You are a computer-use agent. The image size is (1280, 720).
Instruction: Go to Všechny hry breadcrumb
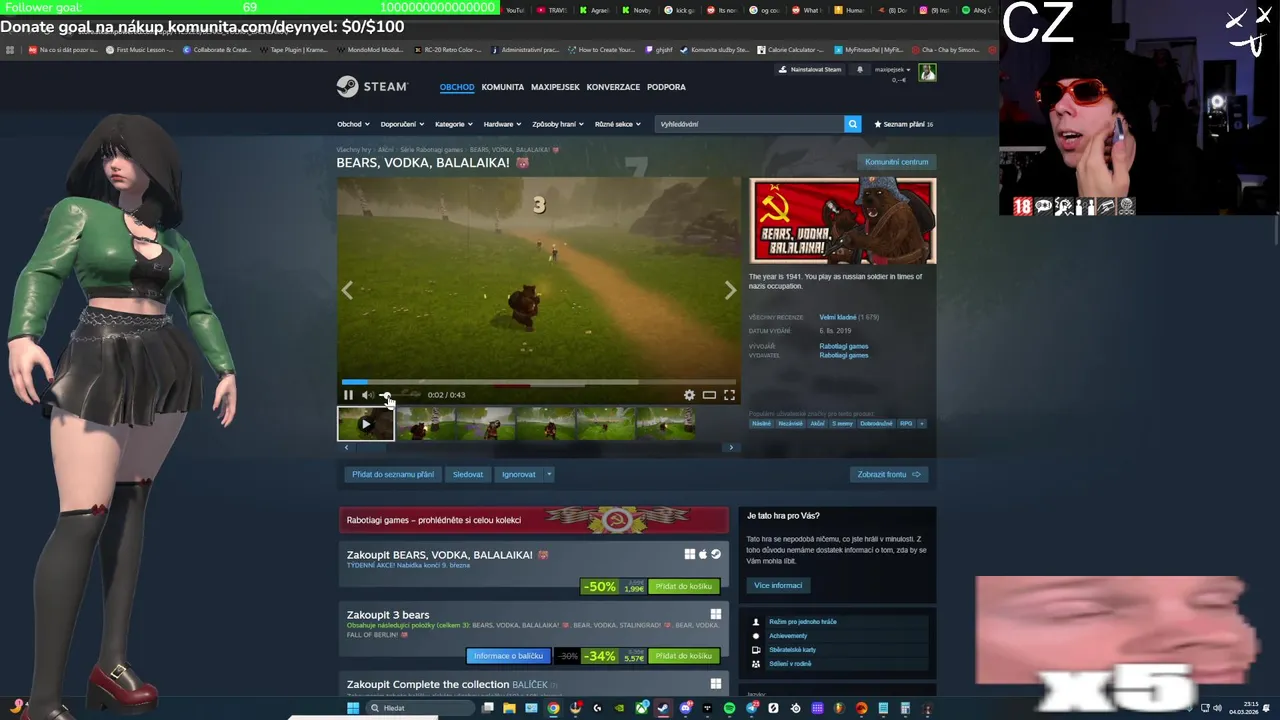tap(354, 150)
